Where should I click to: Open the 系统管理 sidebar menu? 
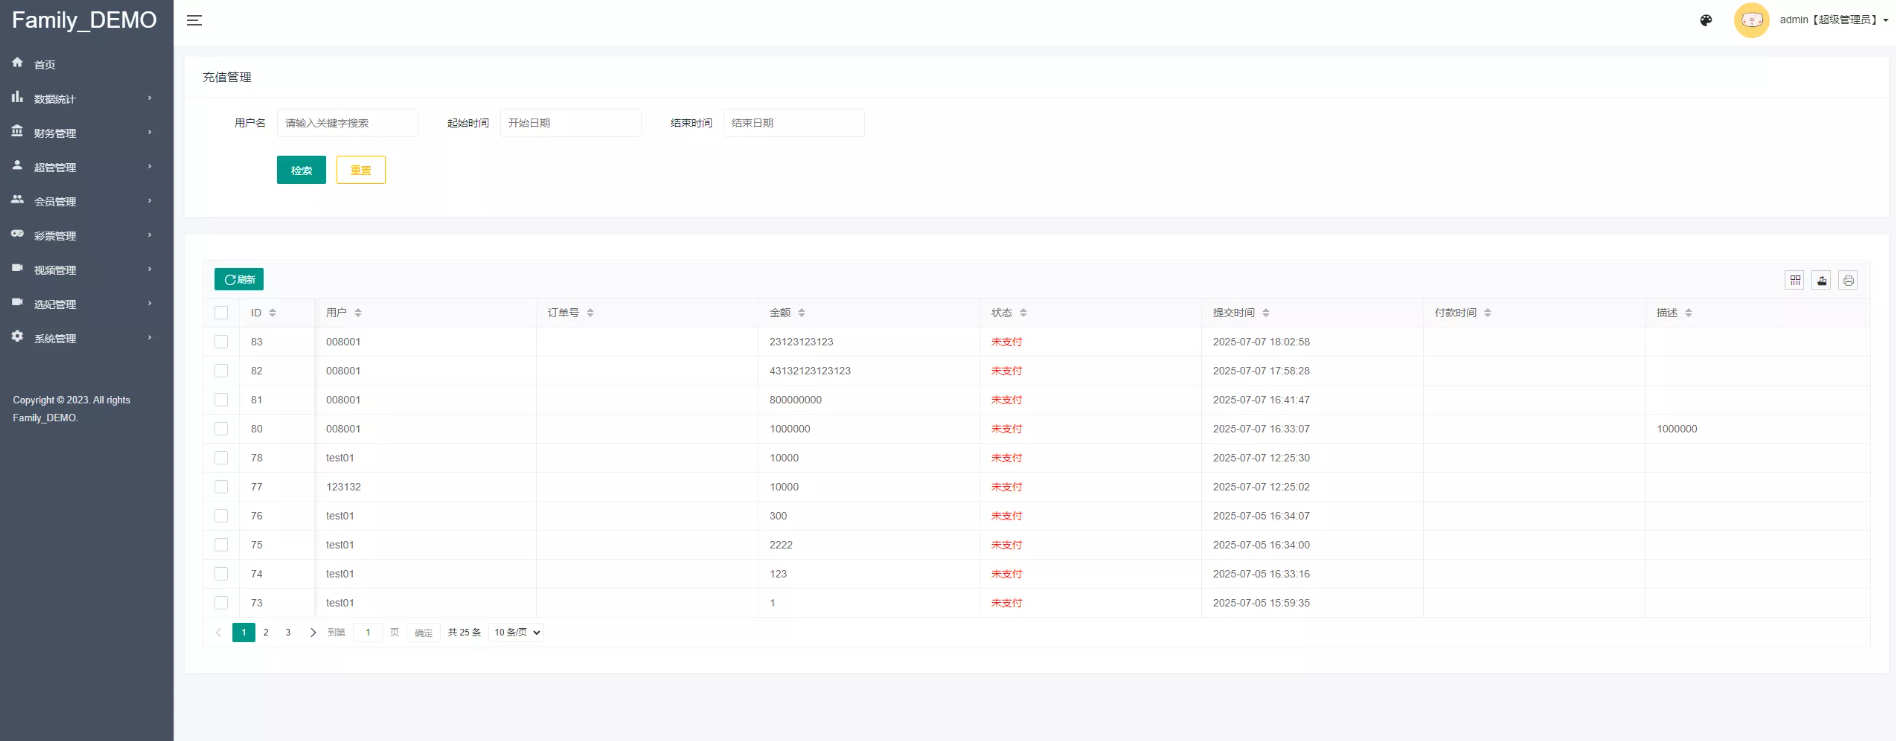click(80, 338)
